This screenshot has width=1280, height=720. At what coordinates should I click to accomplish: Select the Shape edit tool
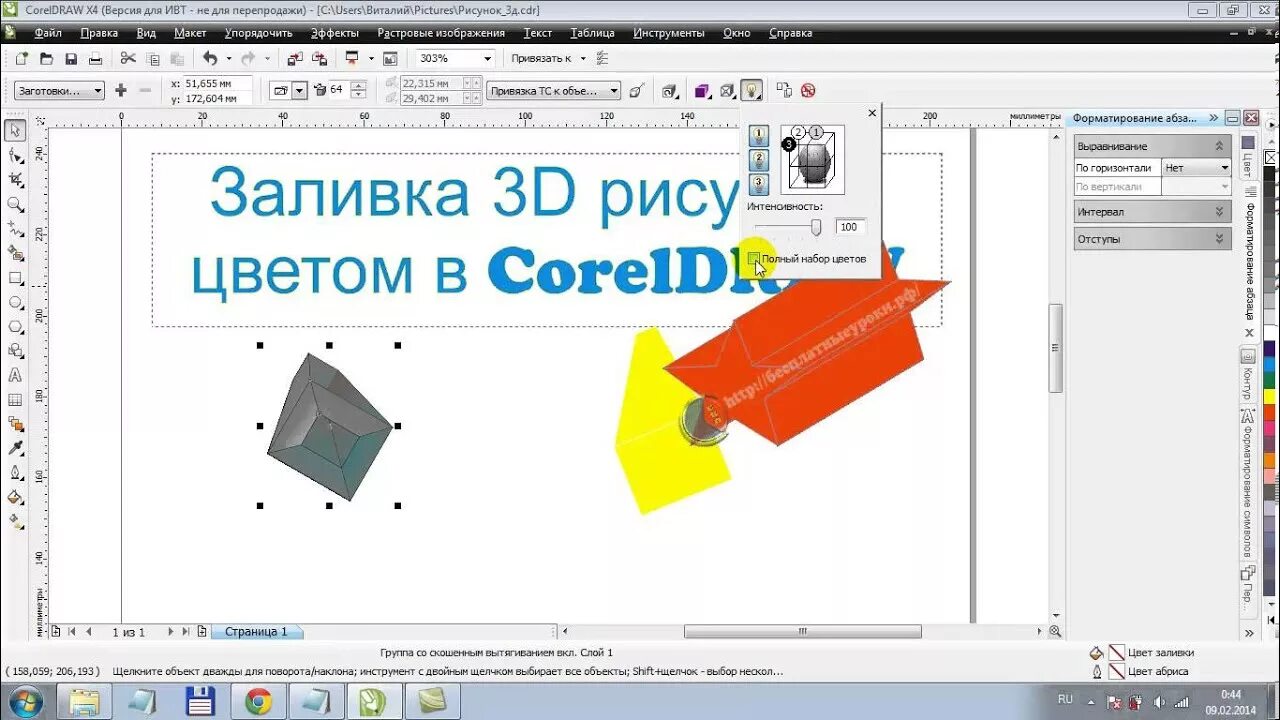click(15, 156)
